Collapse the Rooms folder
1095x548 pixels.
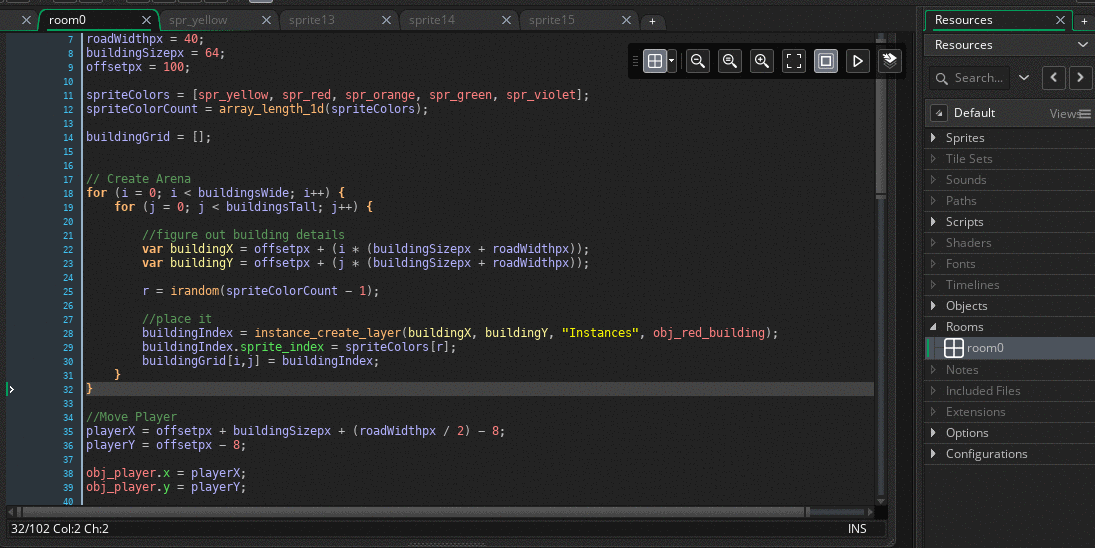pyautogui.click(x=934, y=326)
